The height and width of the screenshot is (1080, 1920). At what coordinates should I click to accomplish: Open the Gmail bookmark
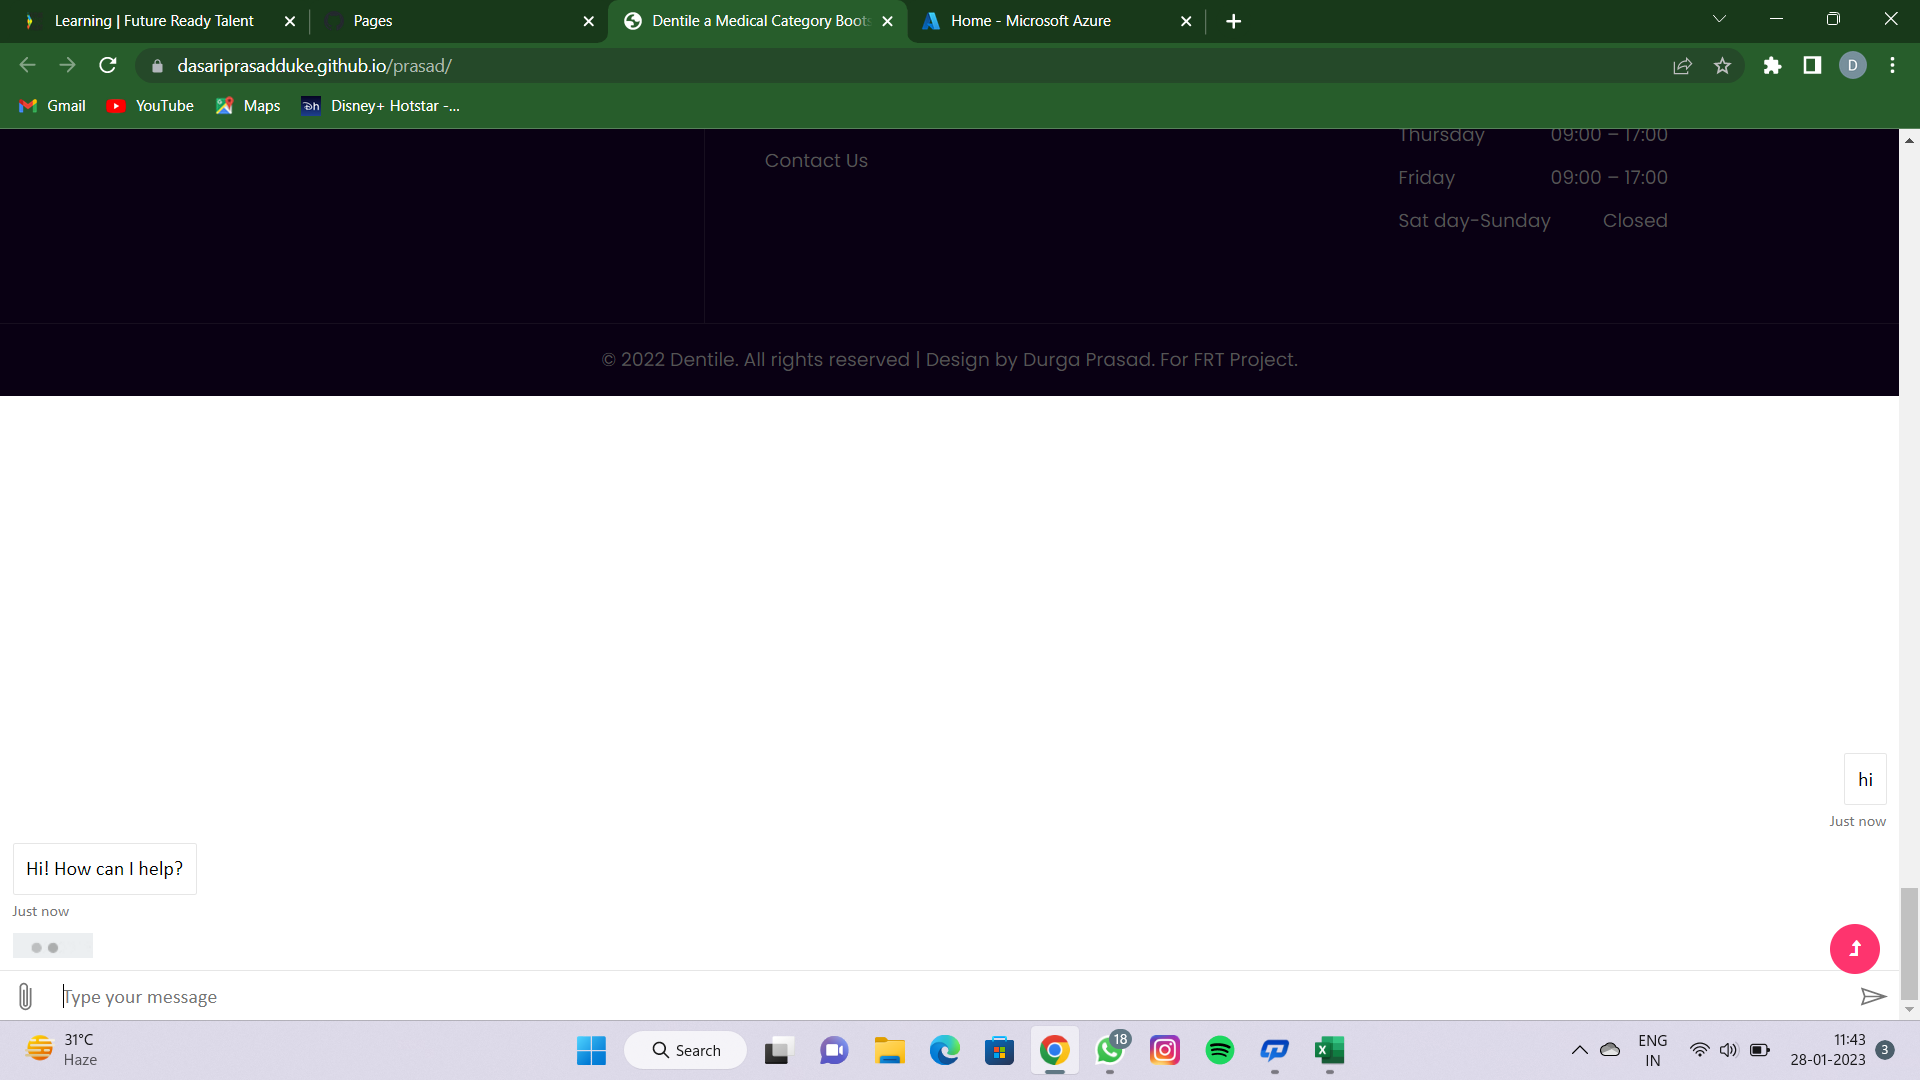tap(53, 106)
